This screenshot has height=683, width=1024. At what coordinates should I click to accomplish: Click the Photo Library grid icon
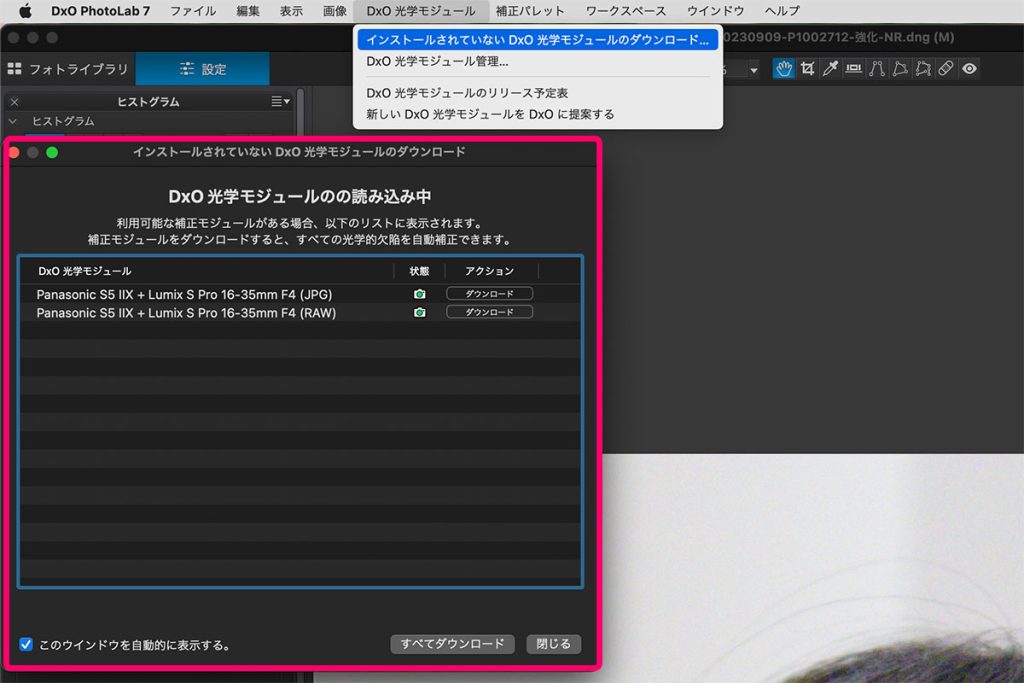[x=14, y=69]
